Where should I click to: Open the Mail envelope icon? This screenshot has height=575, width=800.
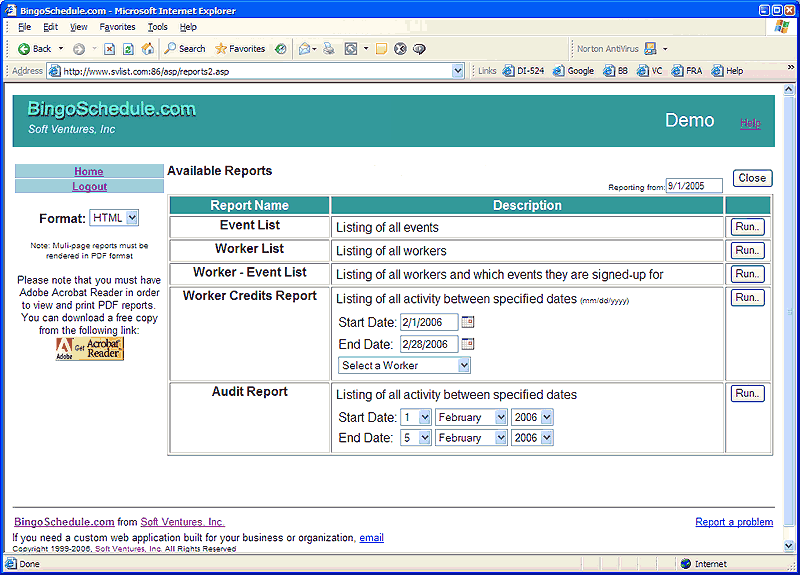[x=305, y=49]
